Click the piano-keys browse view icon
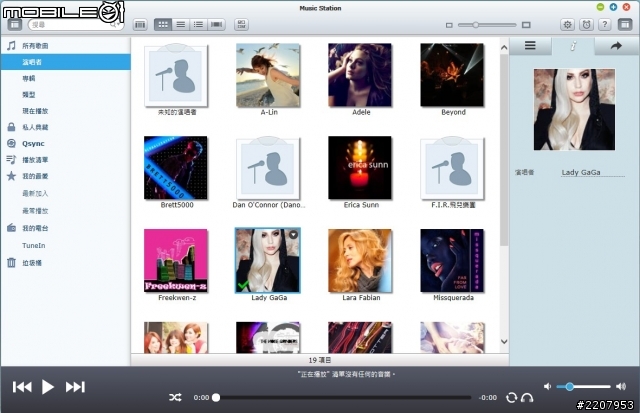The height and width of the screenshot is (413, 640). pyautogui.click(x=140, y=25)
